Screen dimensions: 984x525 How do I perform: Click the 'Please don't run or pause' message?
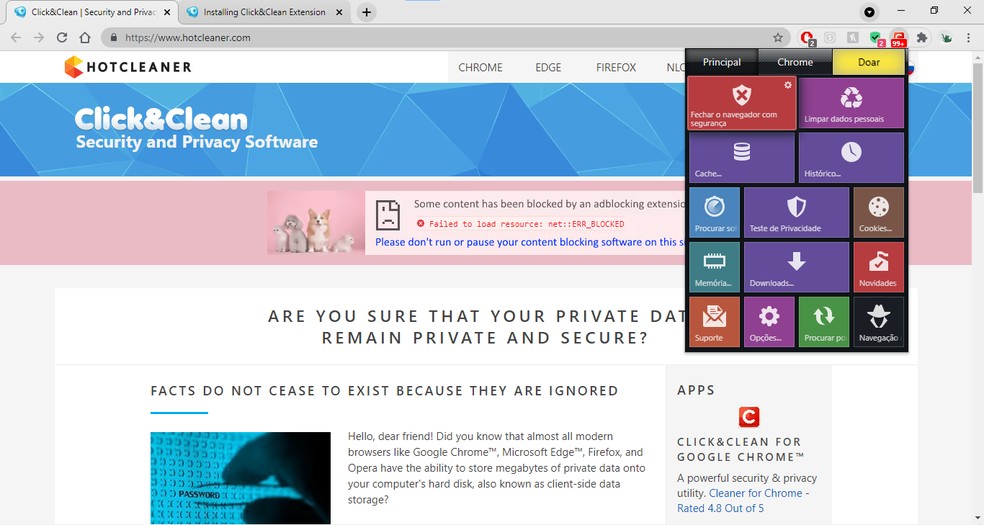click(x=530, y=242)
